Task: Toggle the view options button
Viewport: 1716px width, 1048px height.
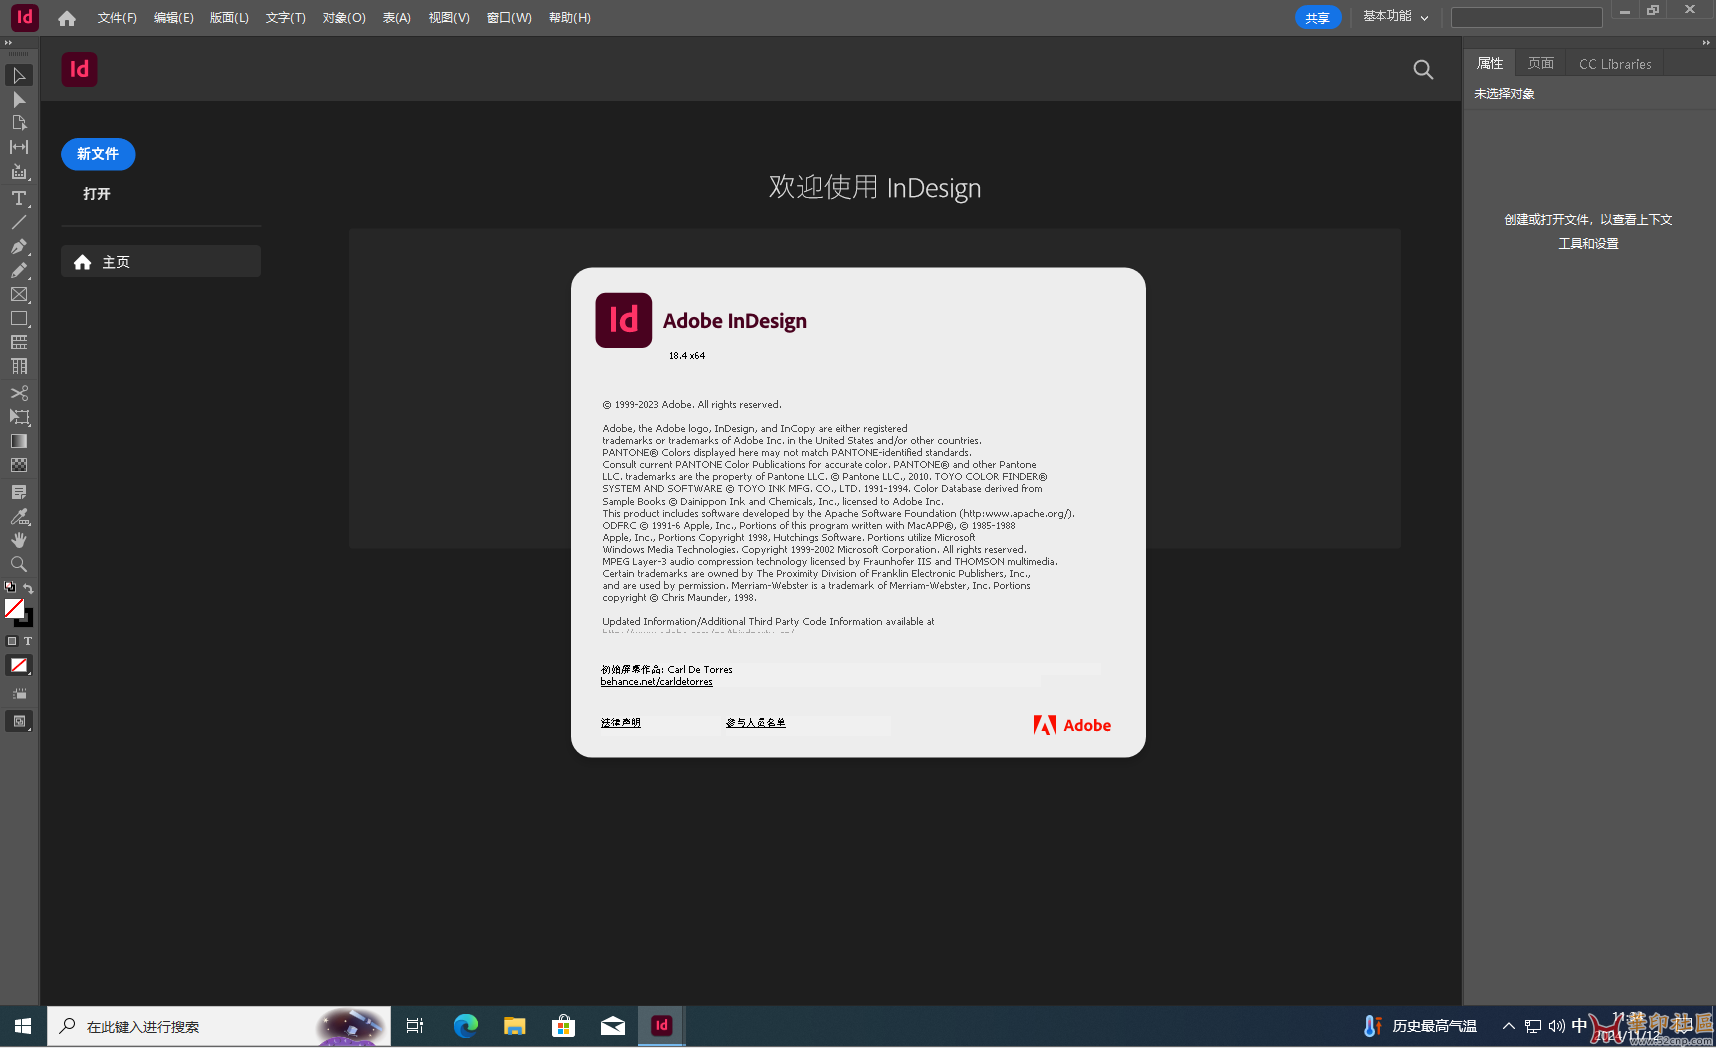Action: 19,693
